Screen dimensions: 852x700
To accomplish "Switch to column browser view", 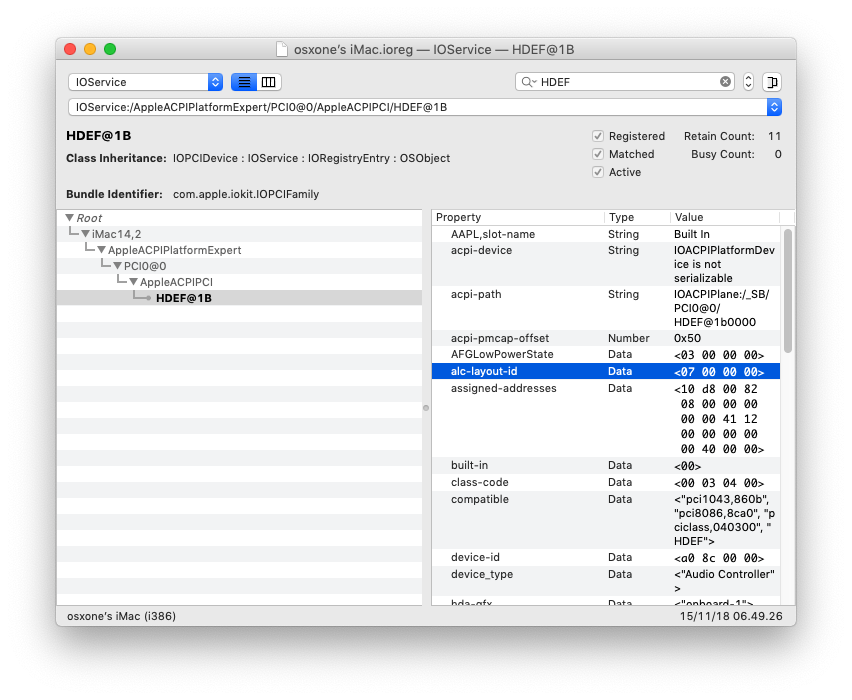I will [268, 82].
